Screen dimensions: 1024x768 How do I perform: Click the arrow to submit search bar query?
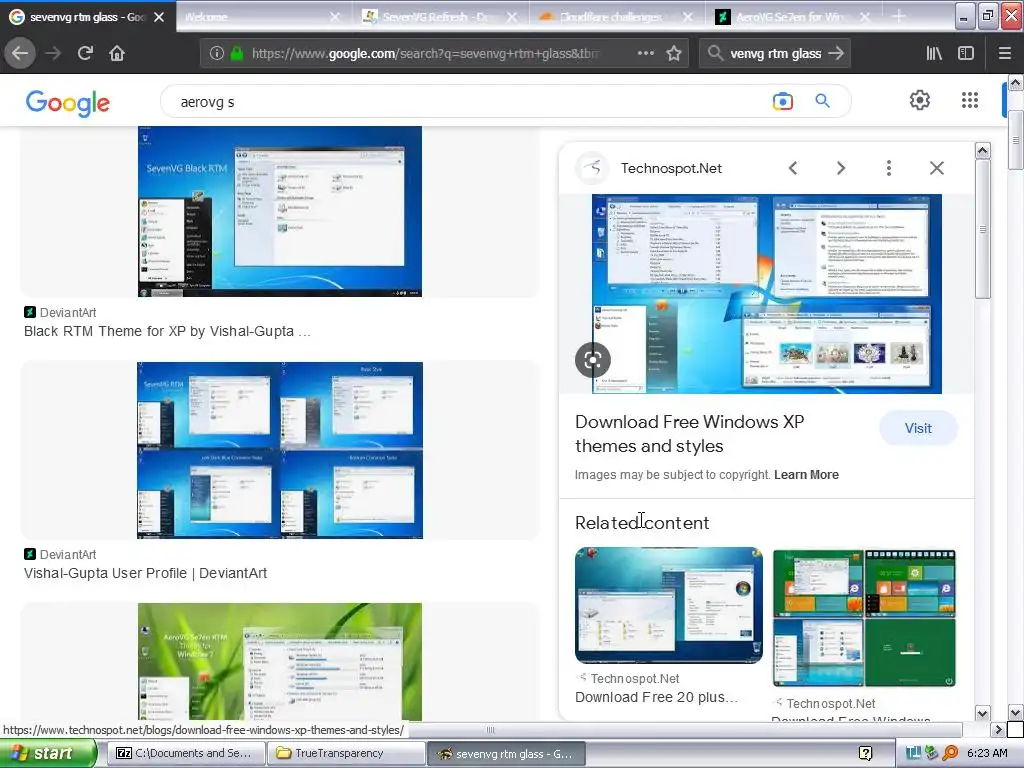[x=836, y=54]
